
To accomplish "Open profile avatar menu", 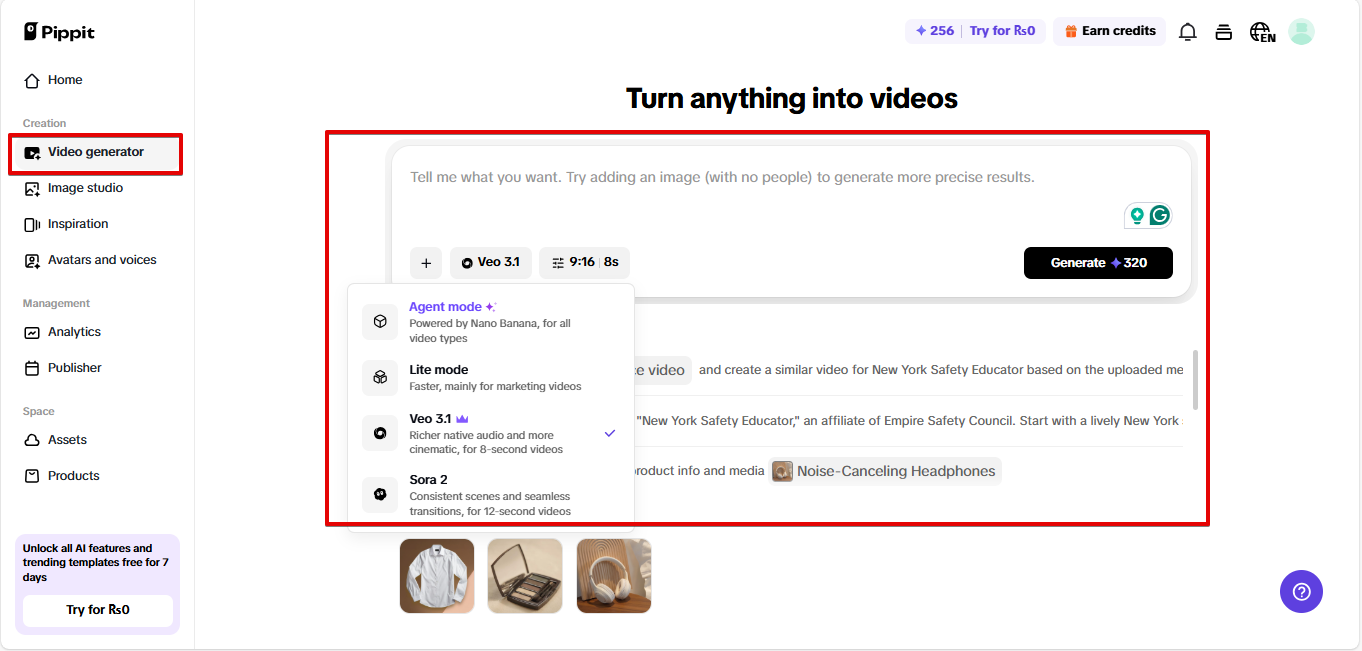I will click(x=1301, y=32).
